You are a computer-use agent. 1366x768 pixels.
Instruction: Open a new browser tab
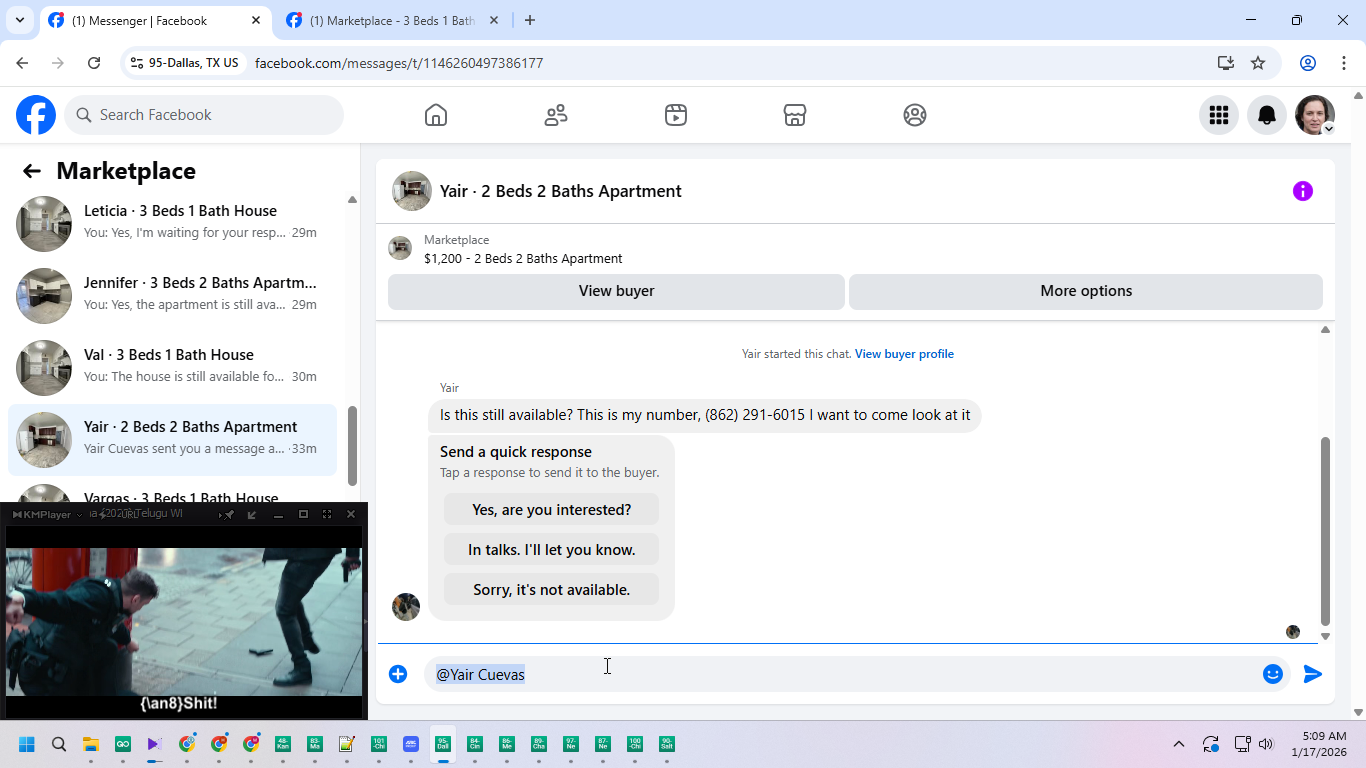point(530,20)
